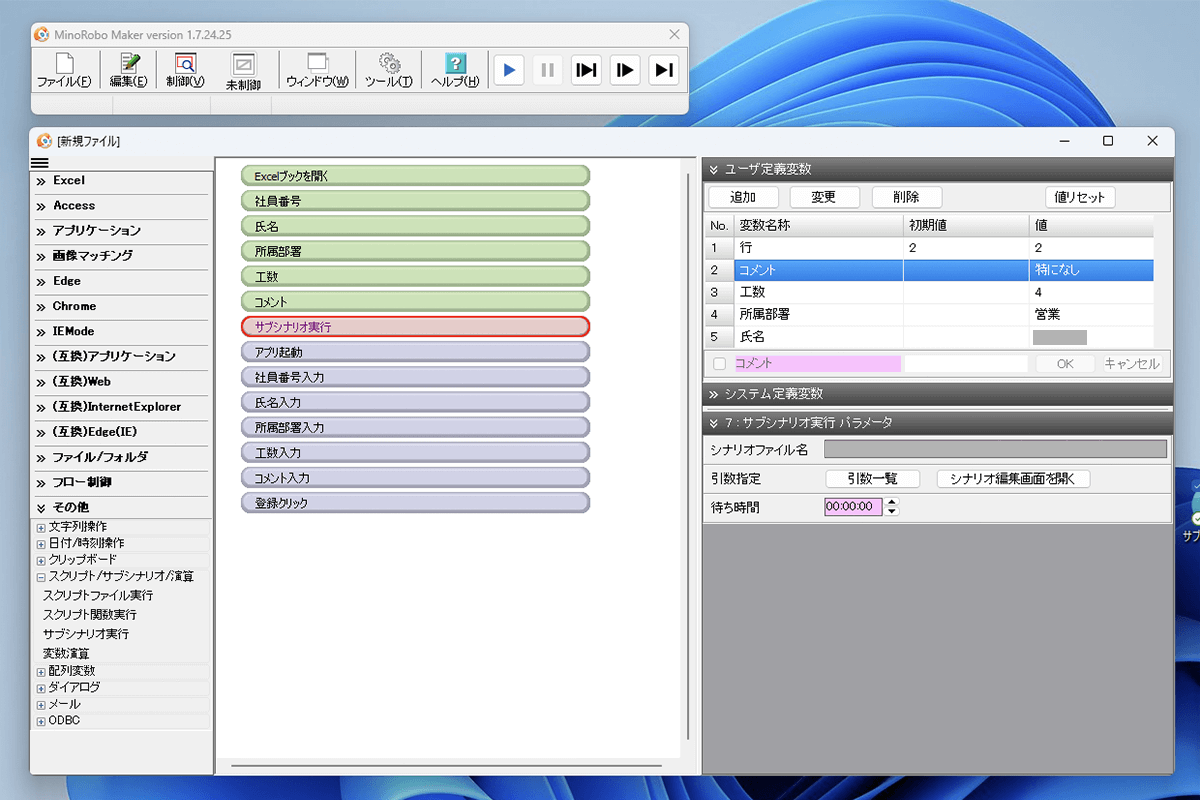The width and height of the screenshot is (1200, 800).
Task: Click the 追加 variable button
Action: coord(743,197)
